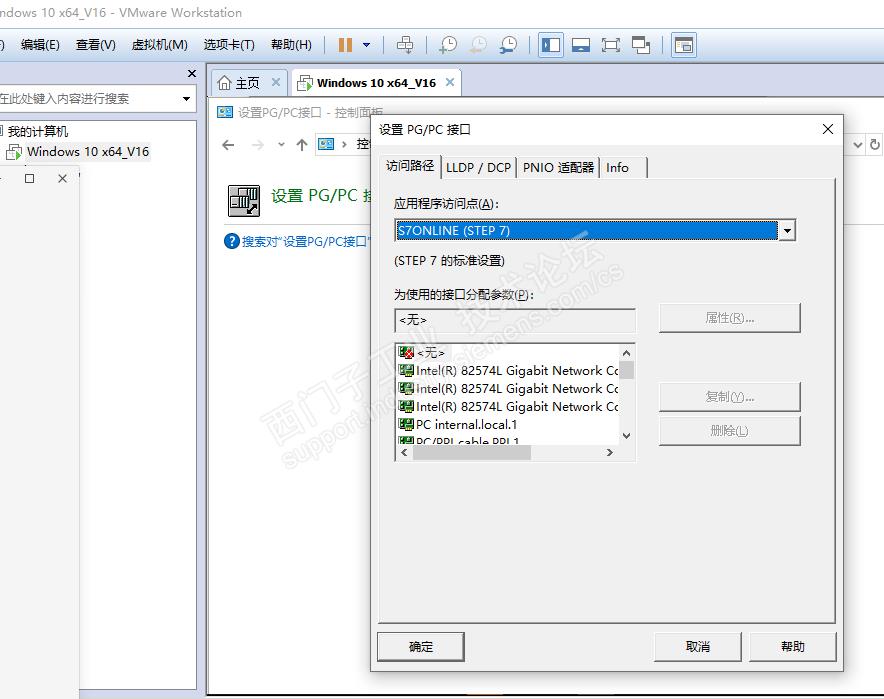The image size is (884, 699).
Task: Select Windows 10 x64_V16 in library tree
Action: [88, 152]
